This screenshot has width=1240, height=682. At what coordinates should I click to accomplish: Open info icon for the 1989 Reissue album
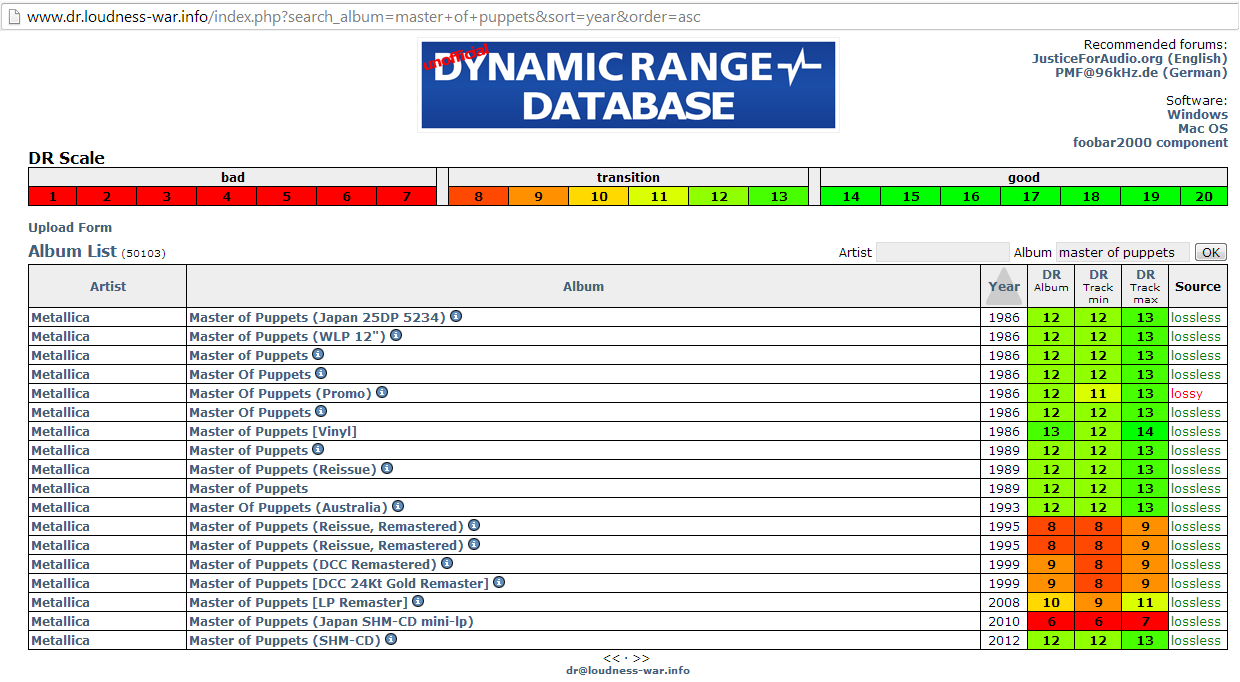click(386, 468)
